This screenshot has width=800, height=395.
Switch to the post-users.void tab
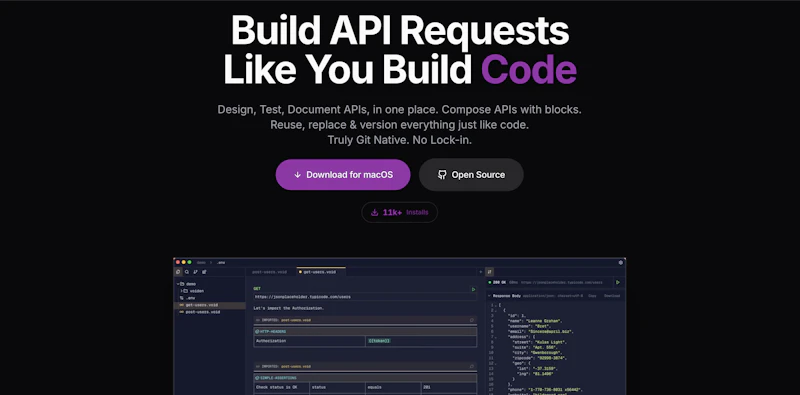click(269, 272)
